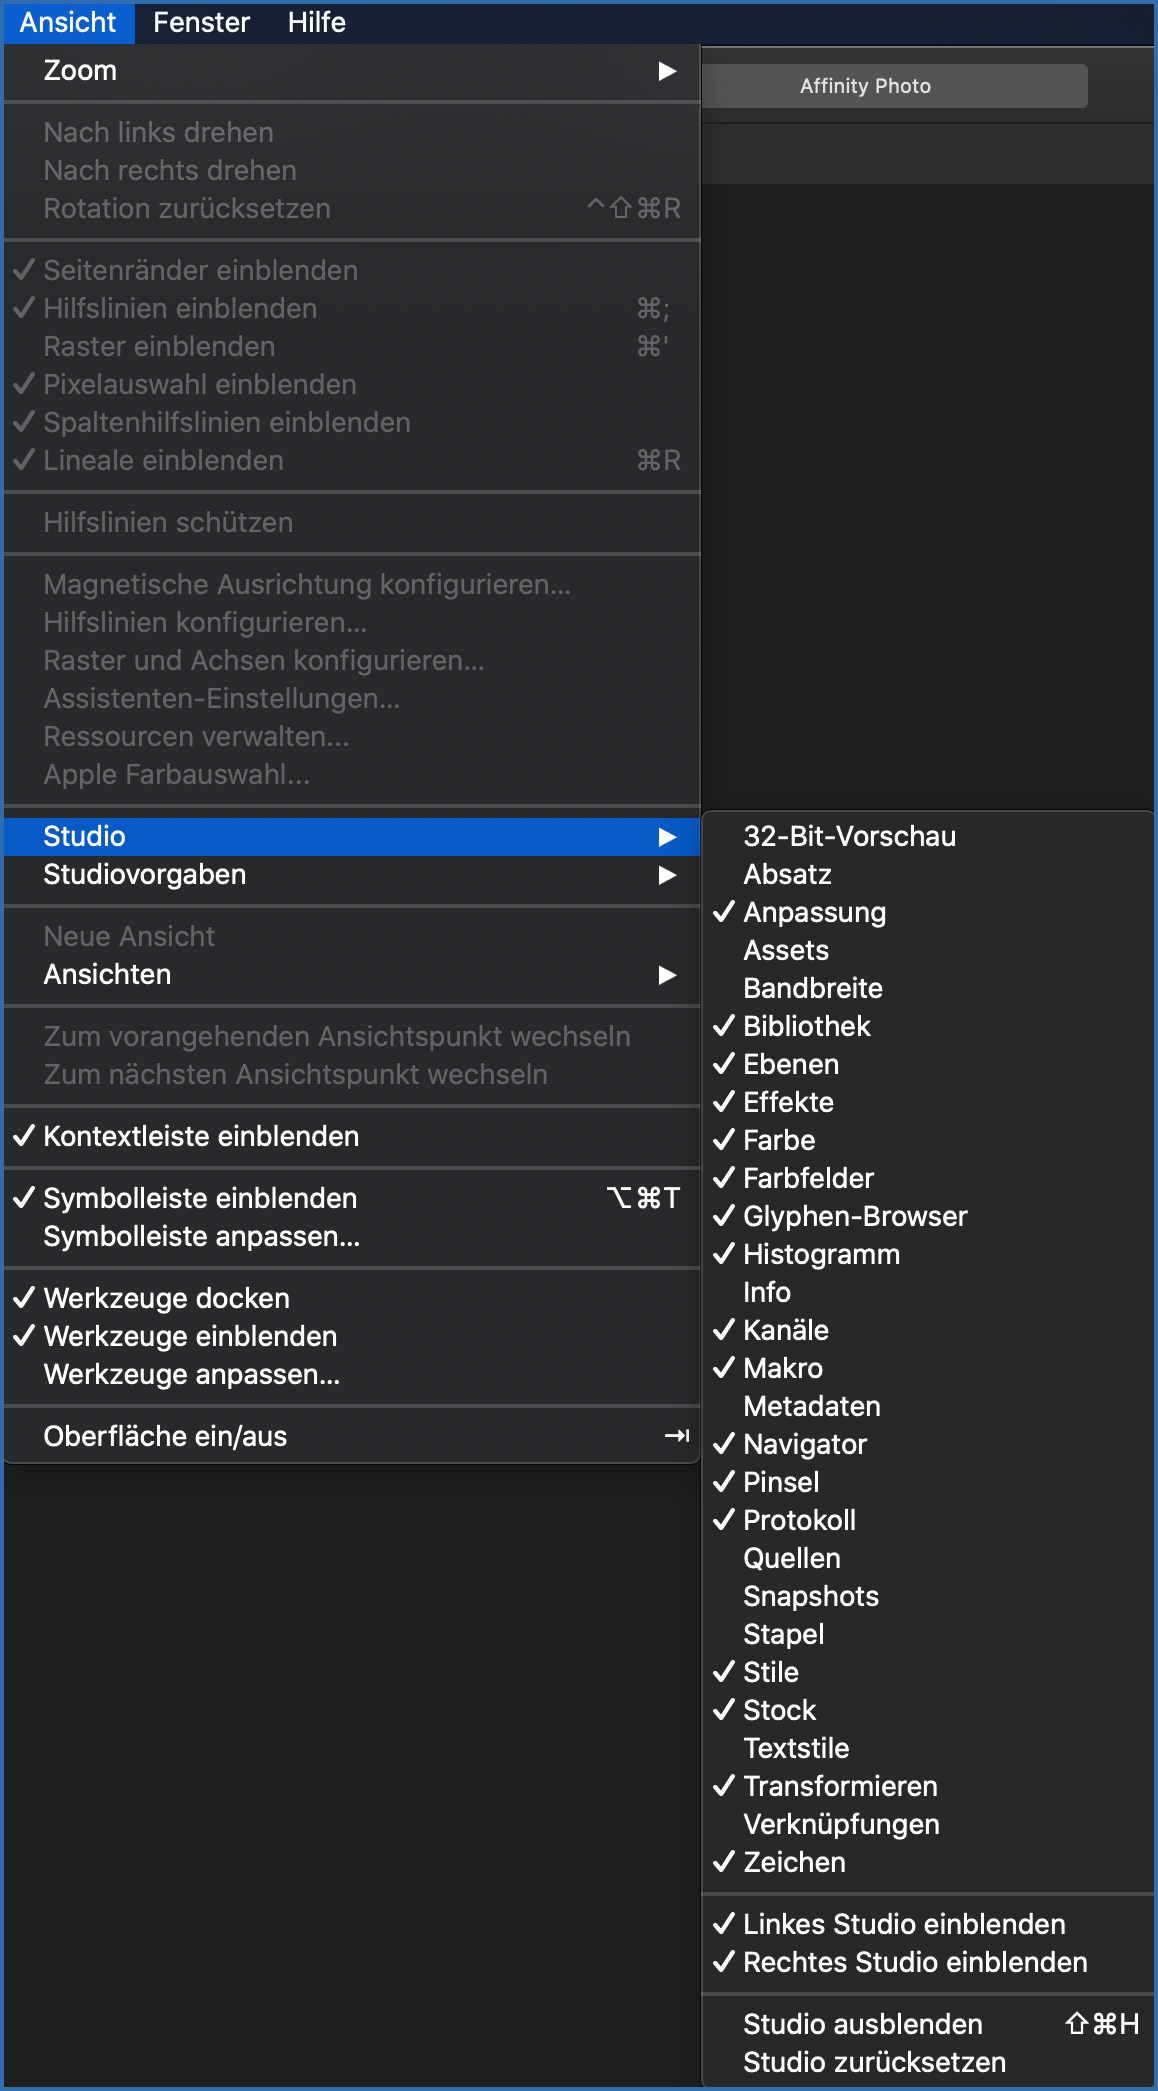1158x2091 pixels.
Task: Click Oberfläche ein/aus
Action: point(165,1437)
